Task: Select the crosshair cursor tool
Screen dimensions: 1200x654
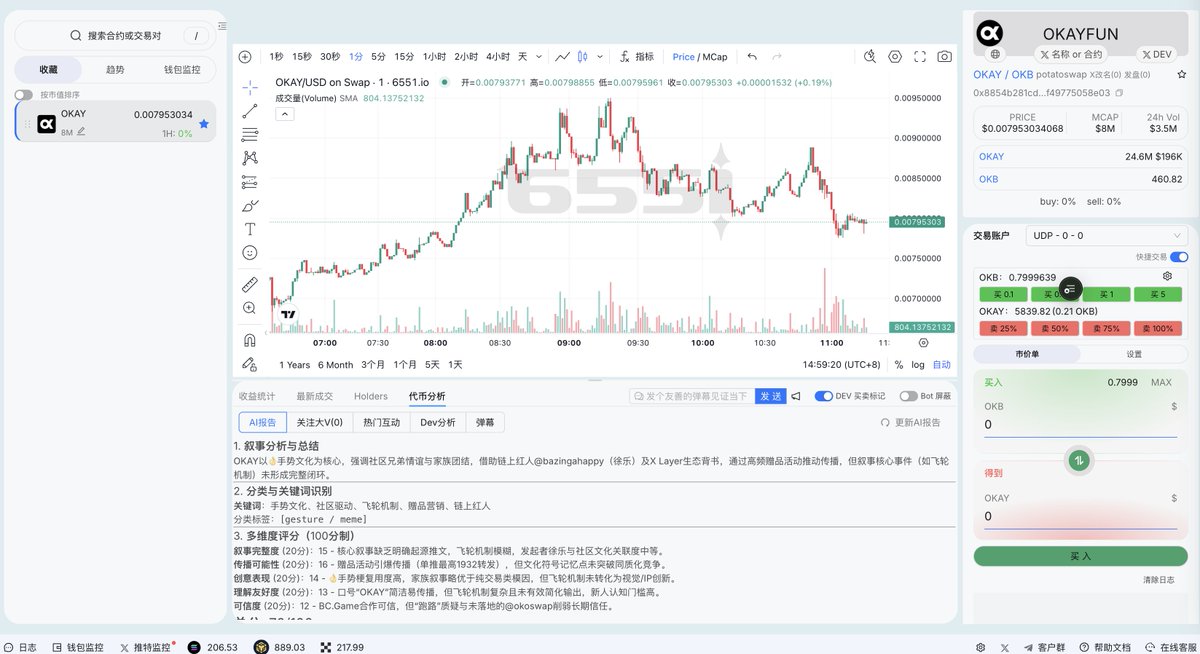Action: [x=250, y=87]
